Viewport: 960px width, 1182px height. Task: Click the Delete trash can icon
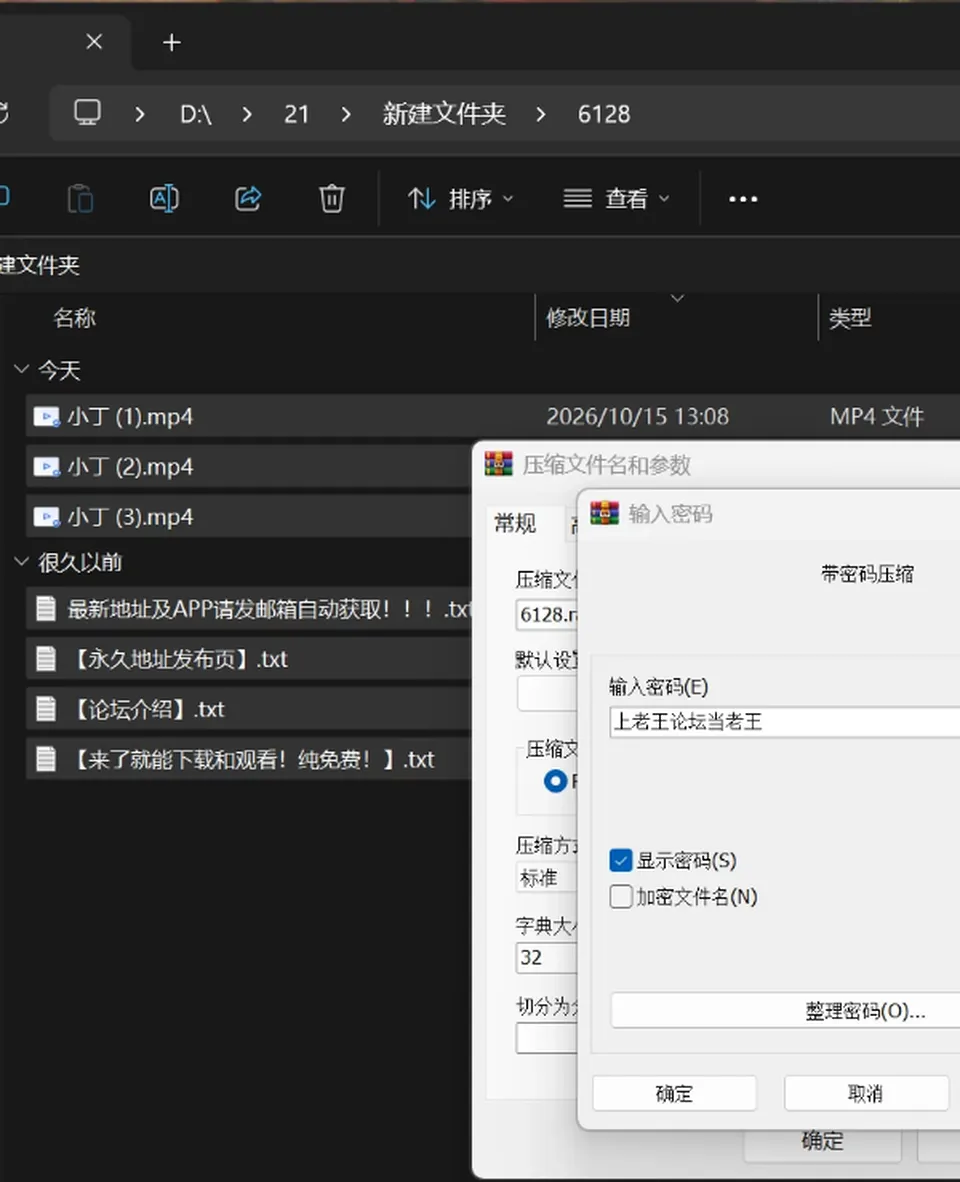[332, 198]
